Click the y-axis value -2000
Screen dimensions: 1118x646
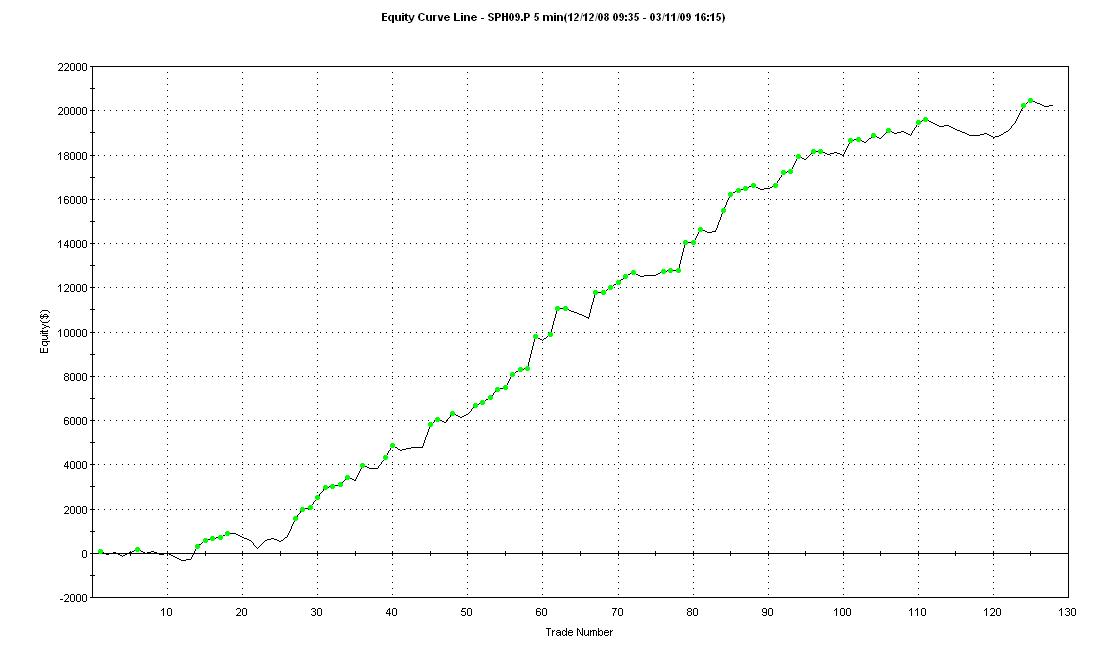tap(75, 598)
